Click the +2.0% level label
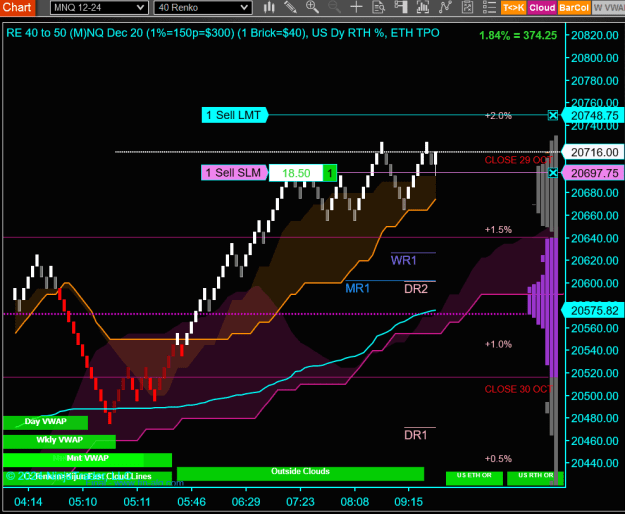625x514 pixels. click(x=498, y=116)
